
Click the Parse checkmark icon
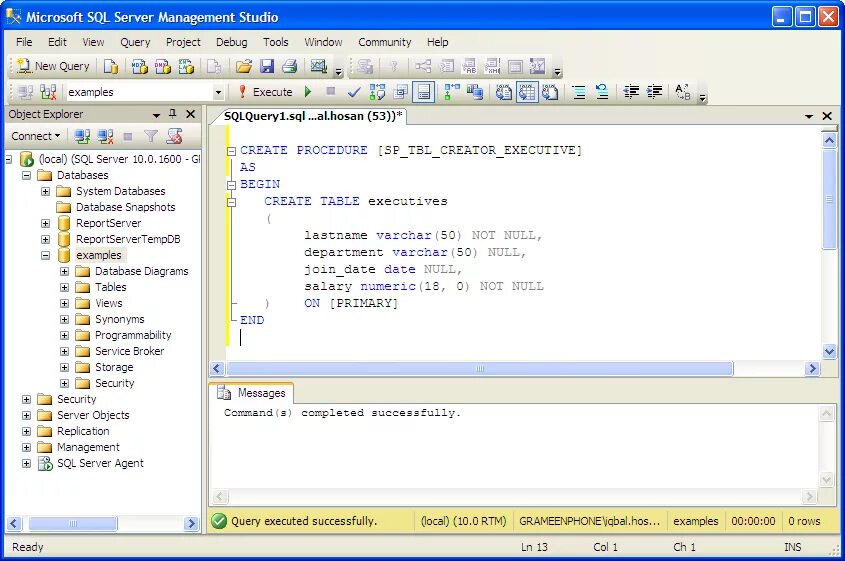(354, 92)
